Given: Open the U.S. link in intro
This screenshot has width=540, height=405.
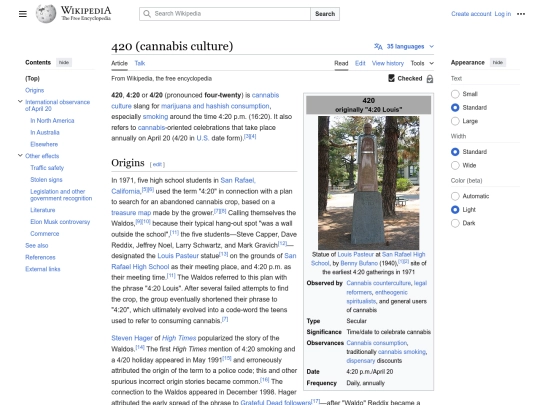Looking at the screenshot, I should (x=203, y=138).
